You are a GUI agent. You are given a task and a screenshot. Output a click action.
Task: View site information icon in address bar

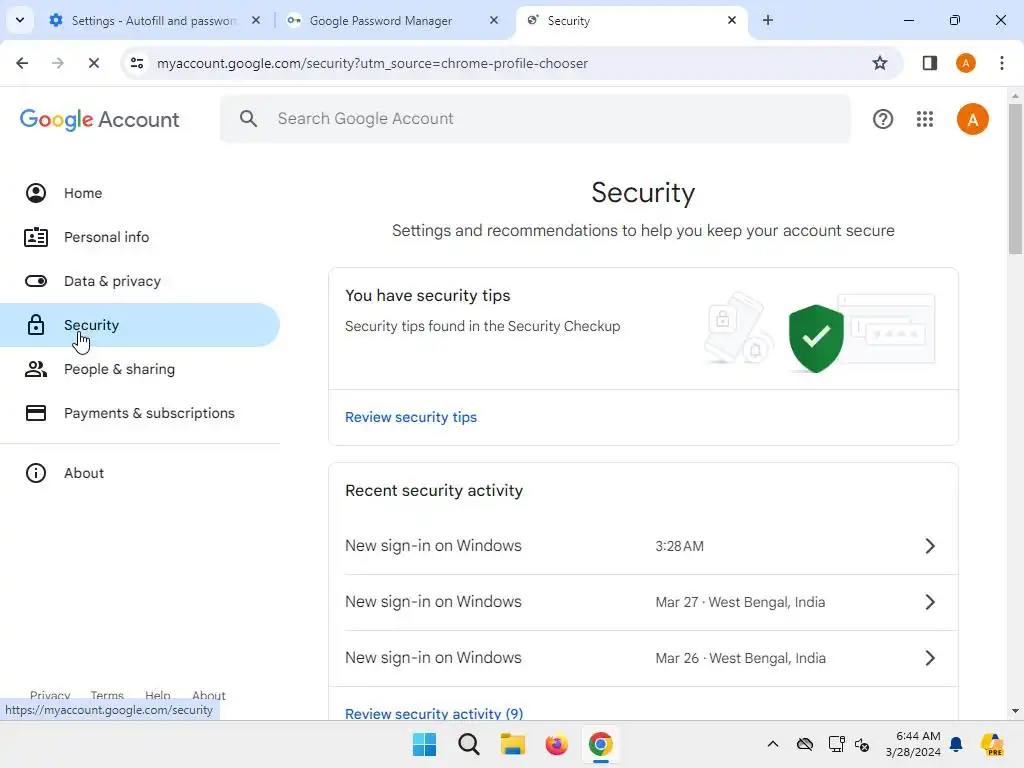tap(137, 63)
